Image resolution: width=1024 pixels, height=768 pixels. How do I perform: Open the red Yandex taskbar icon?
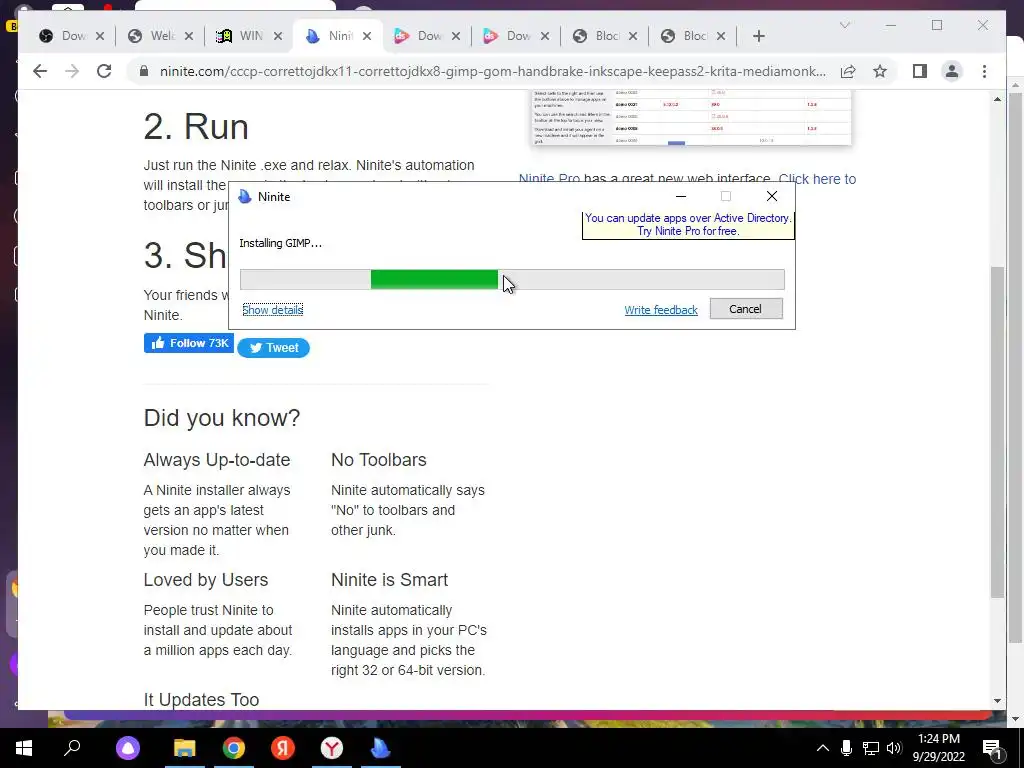(283, 748)
